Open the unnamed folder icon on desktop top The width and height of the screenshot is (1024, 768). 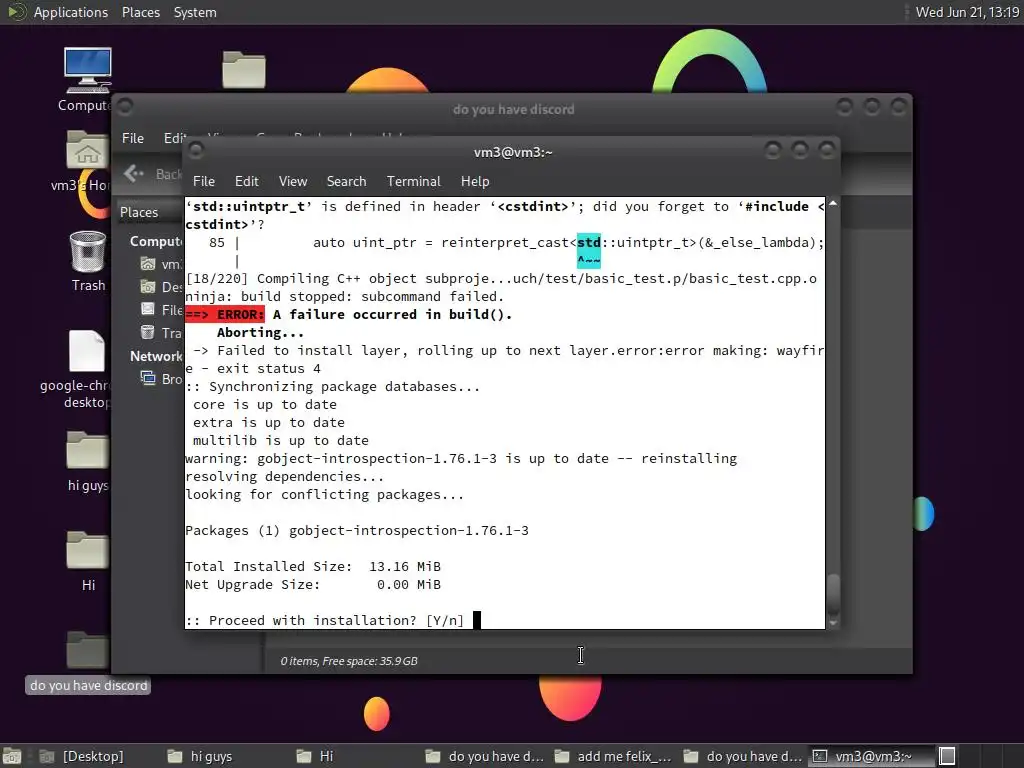(244, 69)
